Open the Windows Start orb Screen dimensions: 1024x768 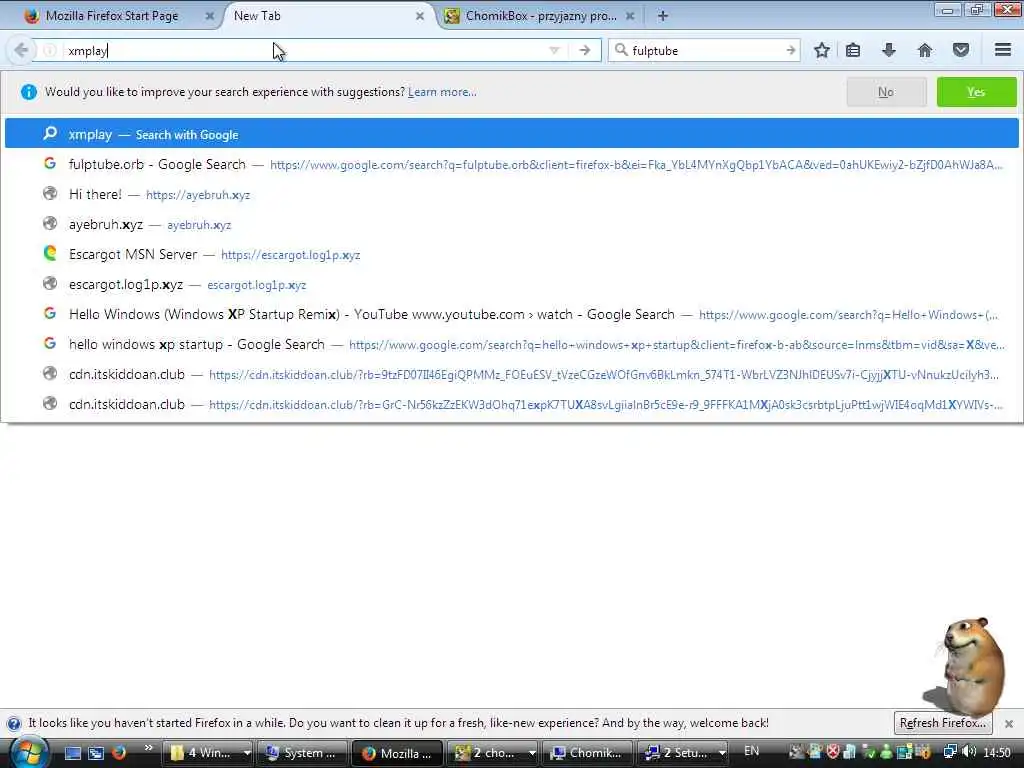pyautogui.click(x=28, y=753)
